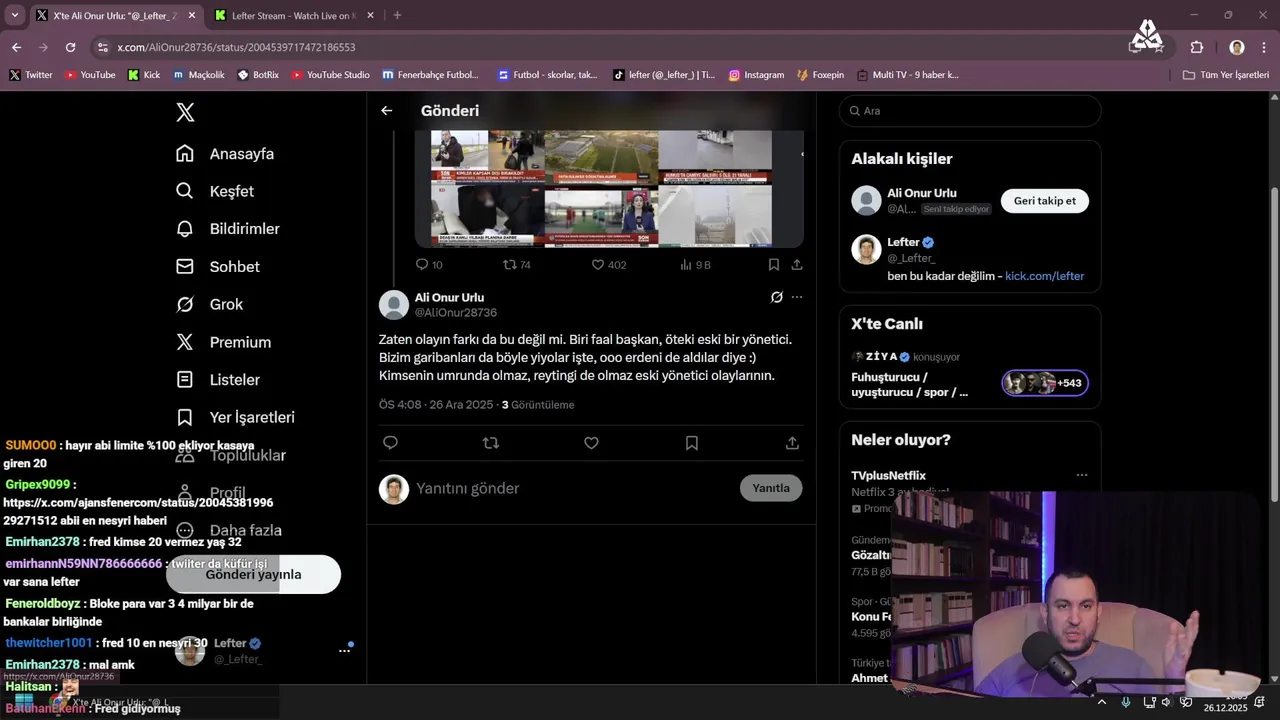1280x720 pixels.
Task: Click taskbar volume icon
Action: pos(1166,702)
